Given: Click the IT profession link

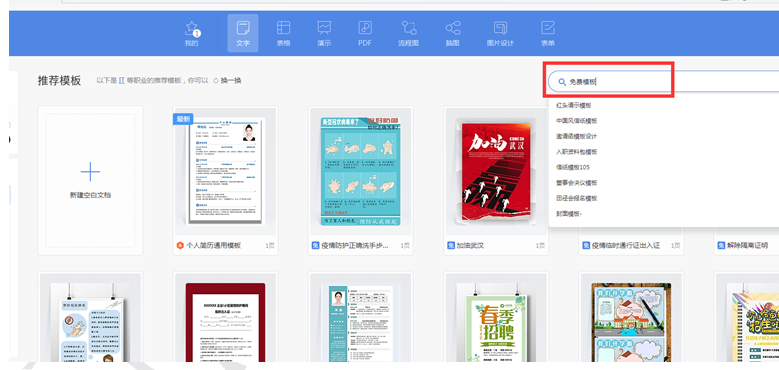Looking at the screenshot, I should coord(121,80).
